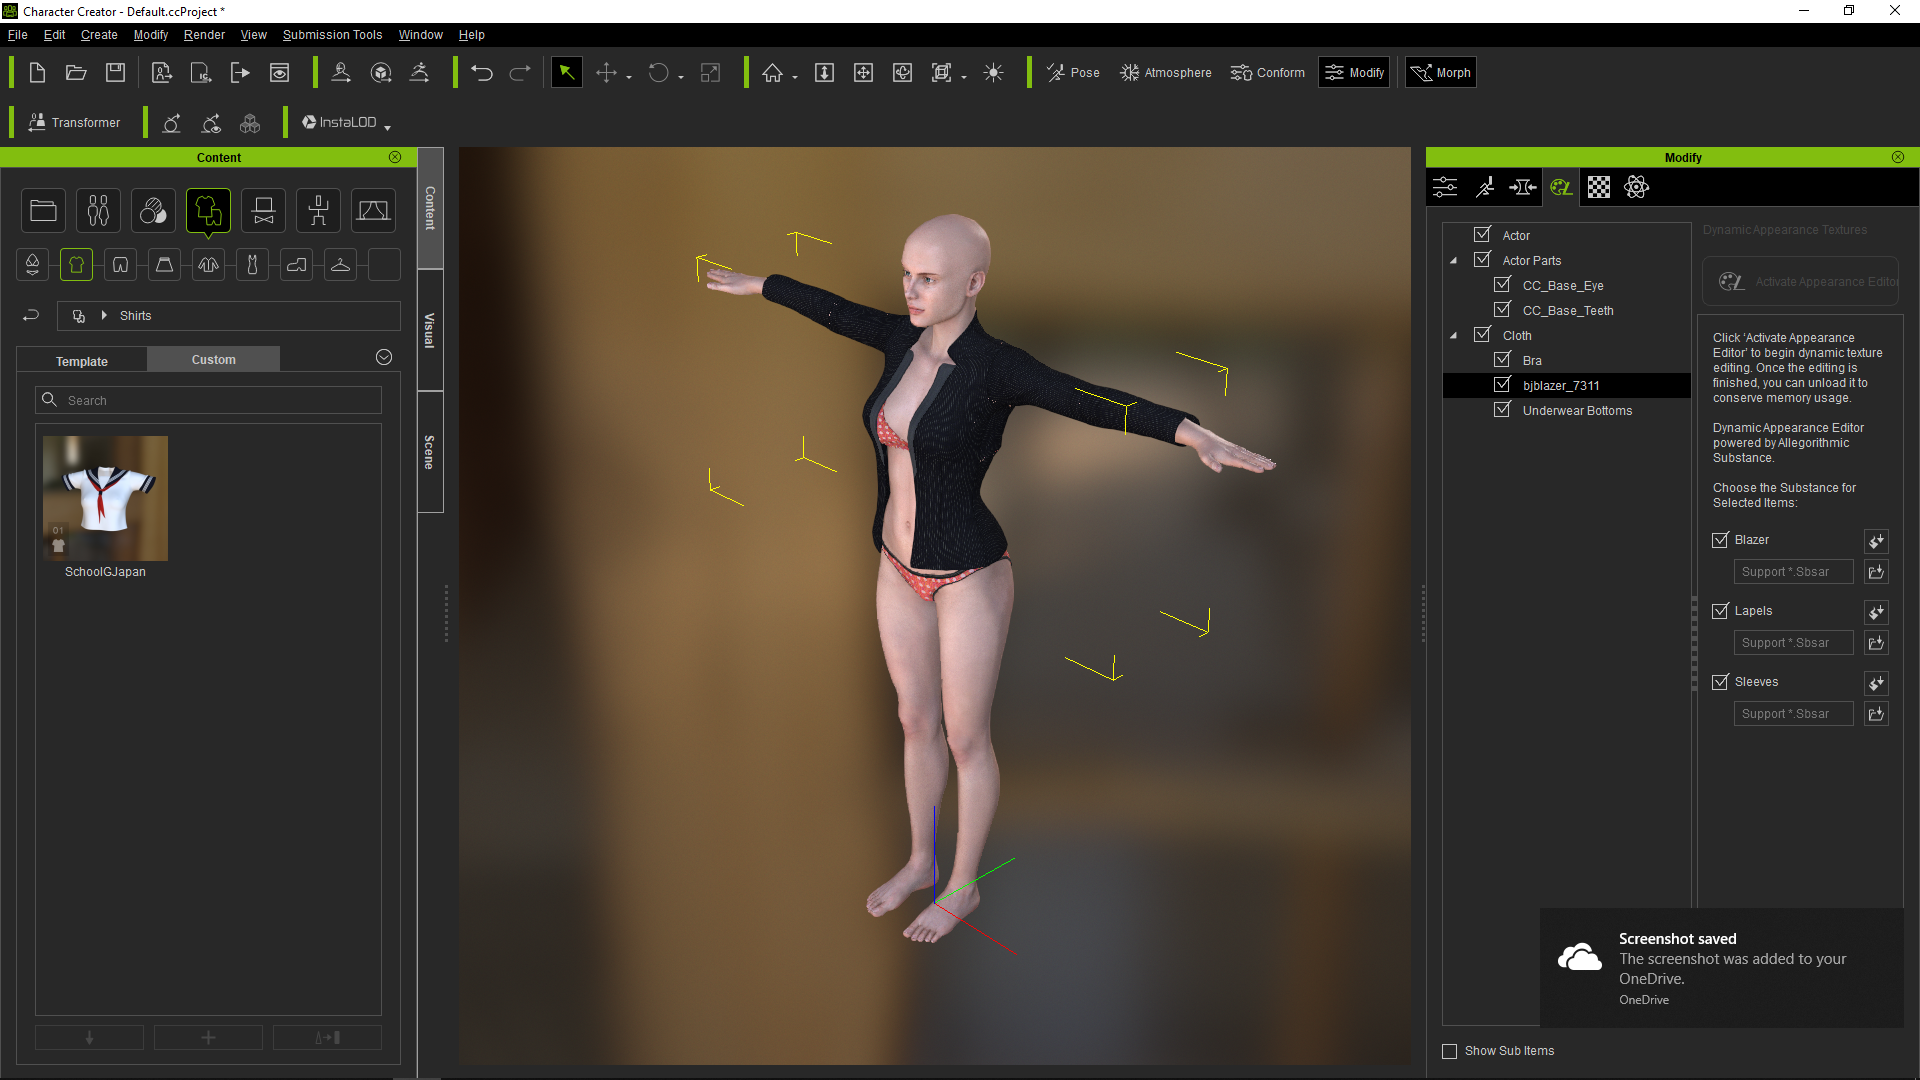Toggle the Blazer substance checkbox
Image resolution: width=1920 pixels, height=1080 pixels.
tap(1720, 540)
